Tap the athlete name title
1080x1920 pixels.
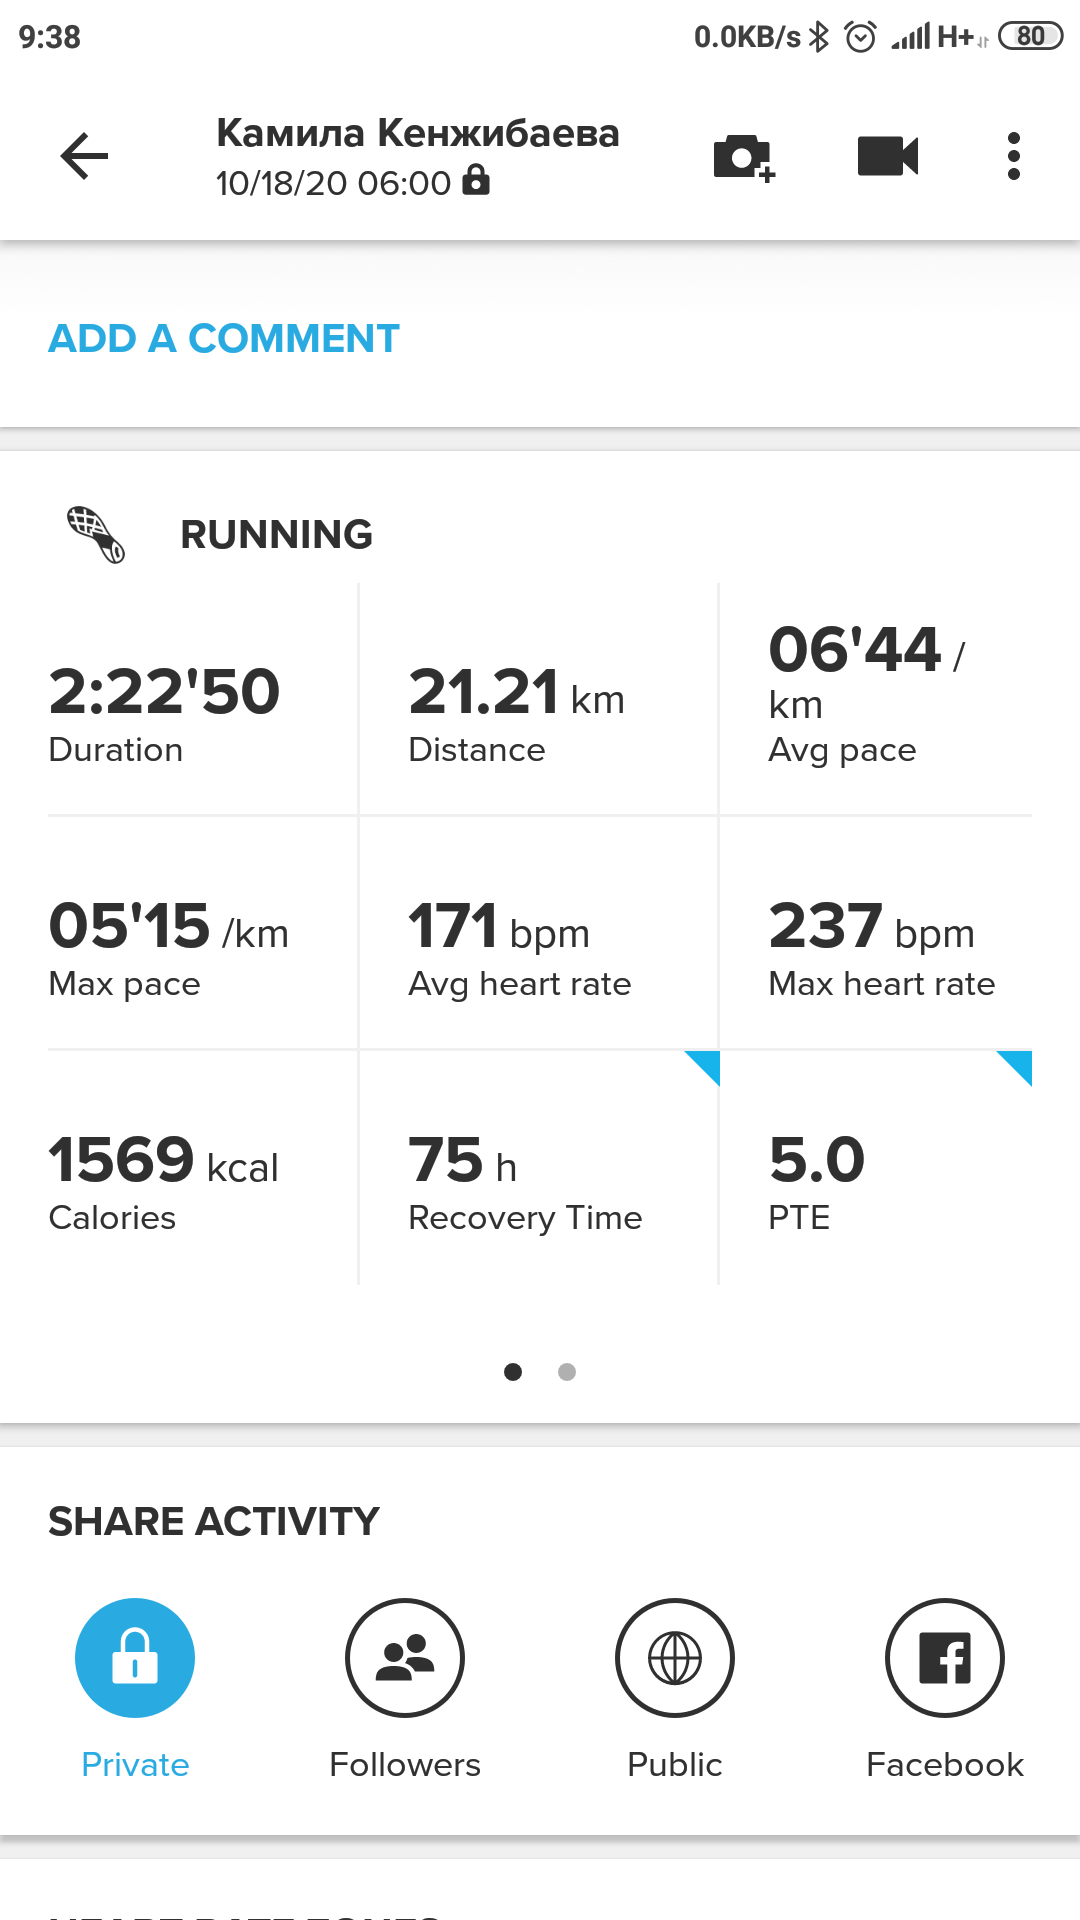[x=418, y=133]
